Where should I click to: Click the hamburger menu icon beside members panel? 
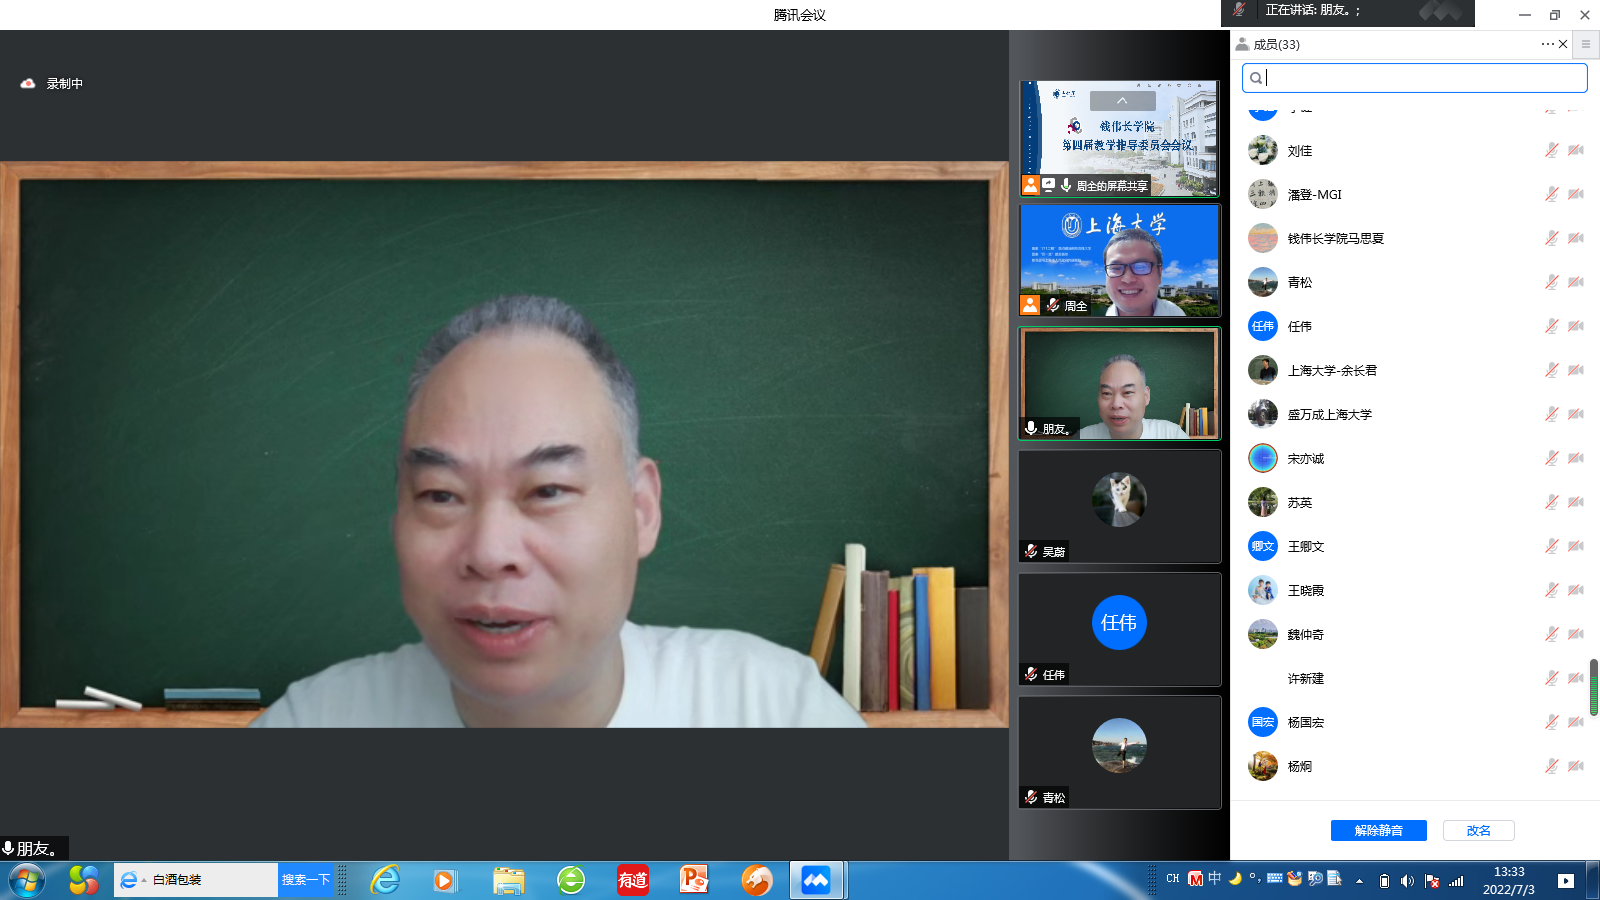1585,44
